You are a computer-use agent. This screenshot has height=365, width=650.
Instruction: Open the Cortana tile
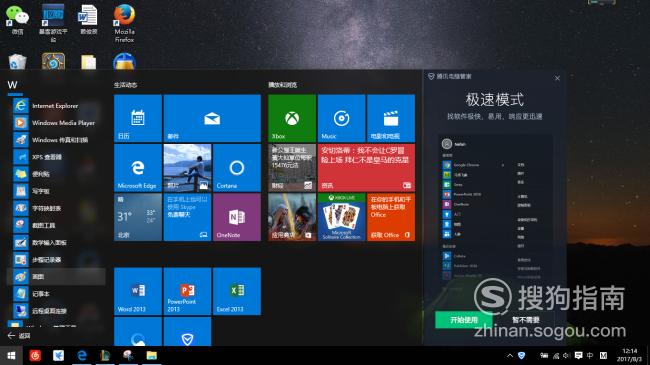click(237, 168)
